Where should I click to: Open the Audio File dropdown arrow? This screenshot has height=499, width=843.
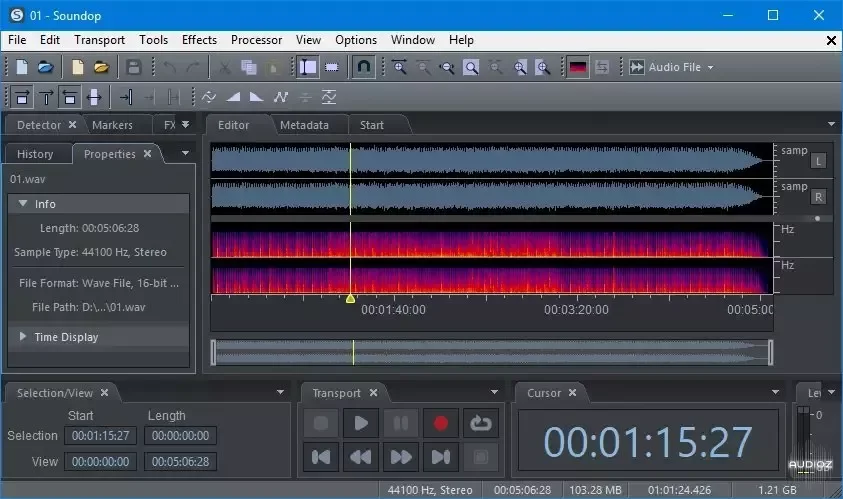(x=711, y=68)
